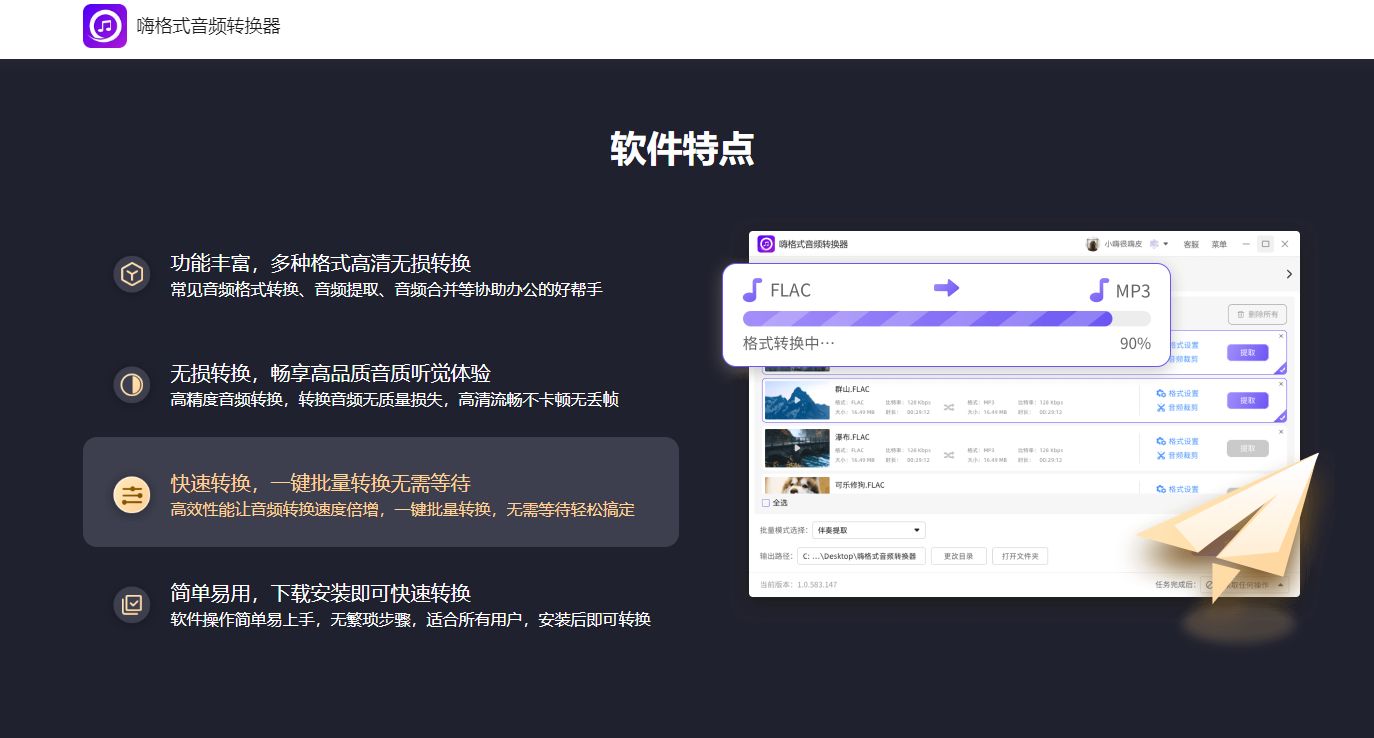
Task: Click 提取 for 群山.FLAC
Action: point(1248,400)
